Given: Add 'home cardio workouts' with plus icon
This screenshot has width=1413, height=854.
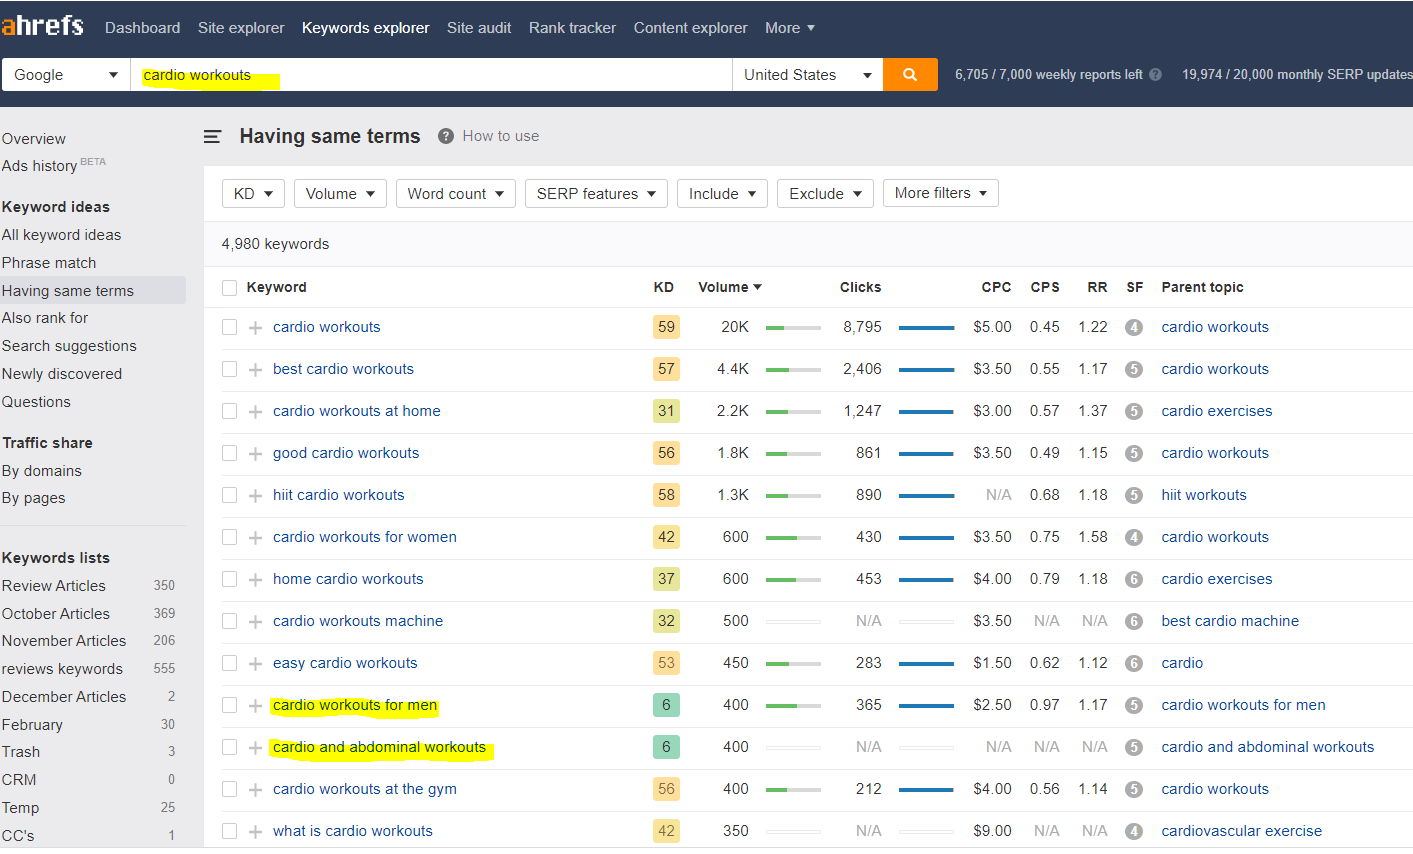Looking at the screenshot, I should point(256,579).
